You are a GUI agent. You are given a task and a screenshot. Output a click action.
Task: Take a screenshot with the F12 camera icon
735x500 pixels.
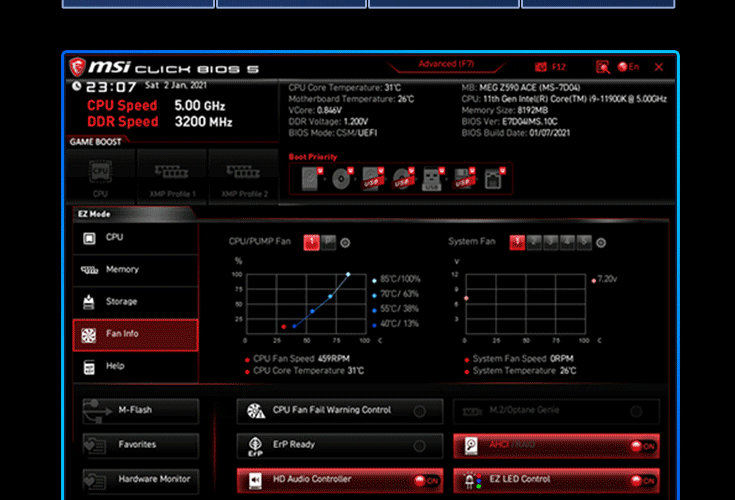(x=541, y=67)
